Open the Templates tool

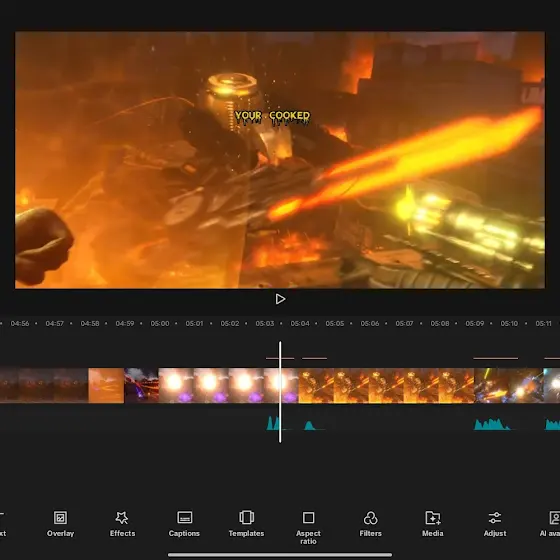(x=246, y=524)
